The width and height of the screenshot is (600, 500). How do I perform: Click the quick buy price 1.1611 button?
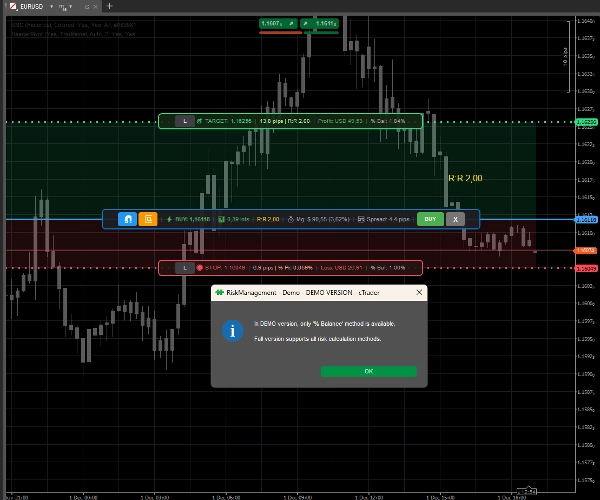tap(319, 24)
